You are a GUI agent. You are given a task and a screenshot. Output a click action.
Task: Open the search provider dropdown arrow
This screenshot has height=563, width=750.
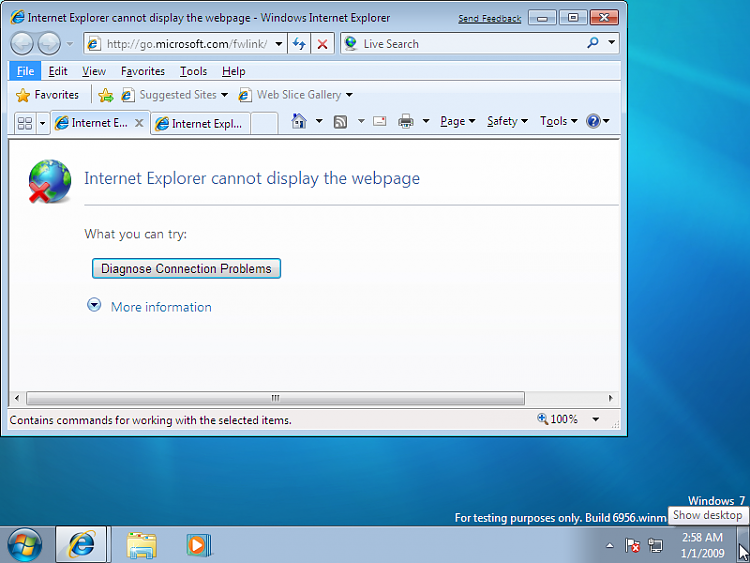(611, 43)
